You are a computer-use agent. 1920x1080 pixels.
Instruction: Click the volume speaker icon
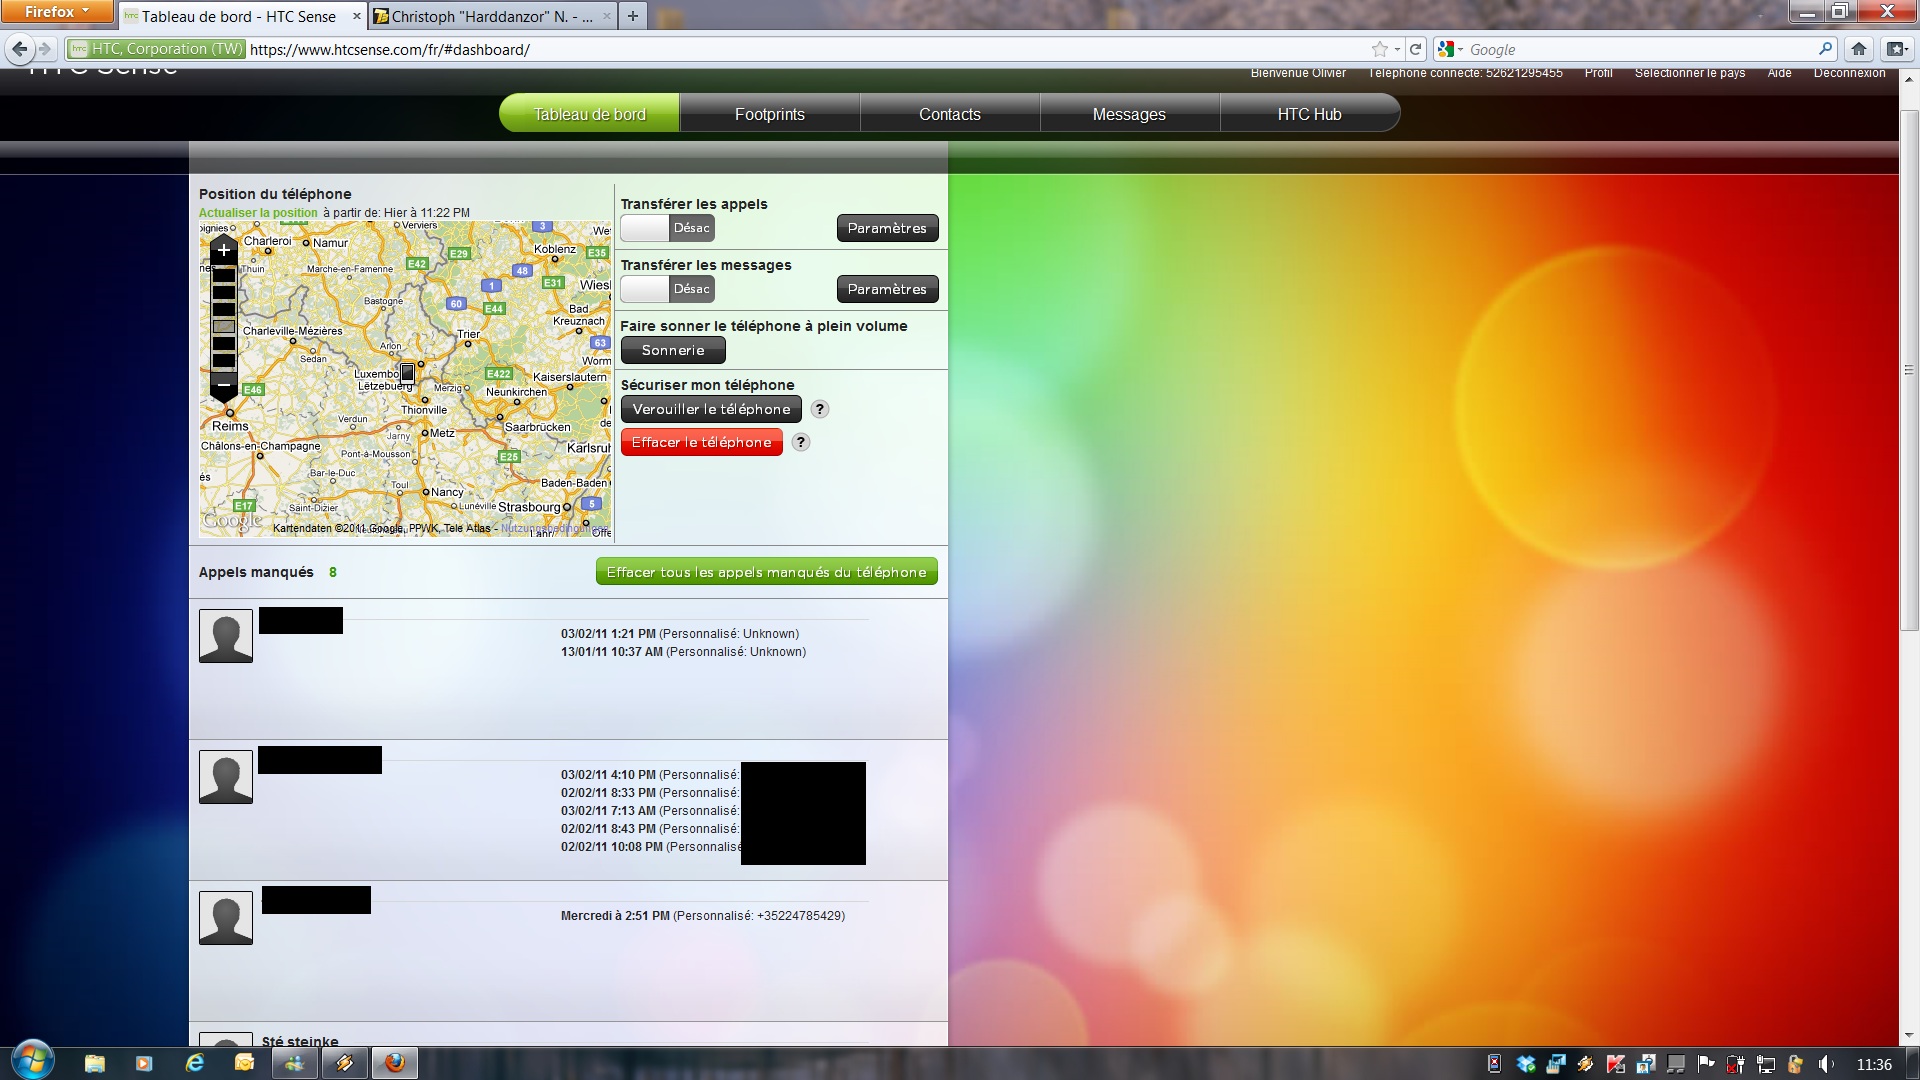[x=1826, y=1064]
